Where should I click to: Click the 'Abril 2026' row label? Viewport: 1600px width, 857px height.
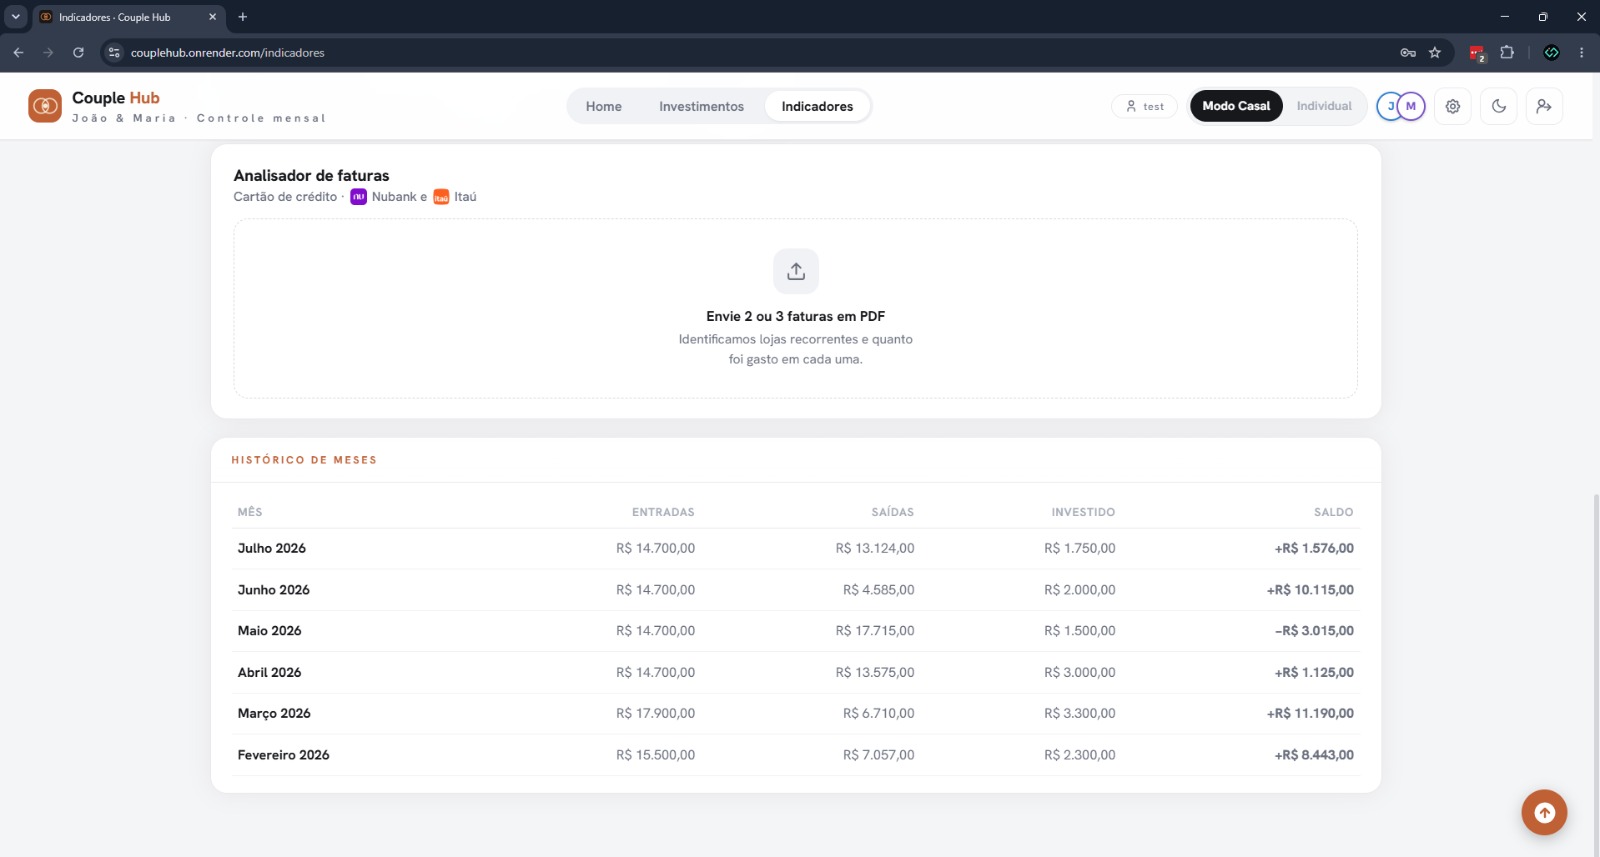[x=269, y=673]
